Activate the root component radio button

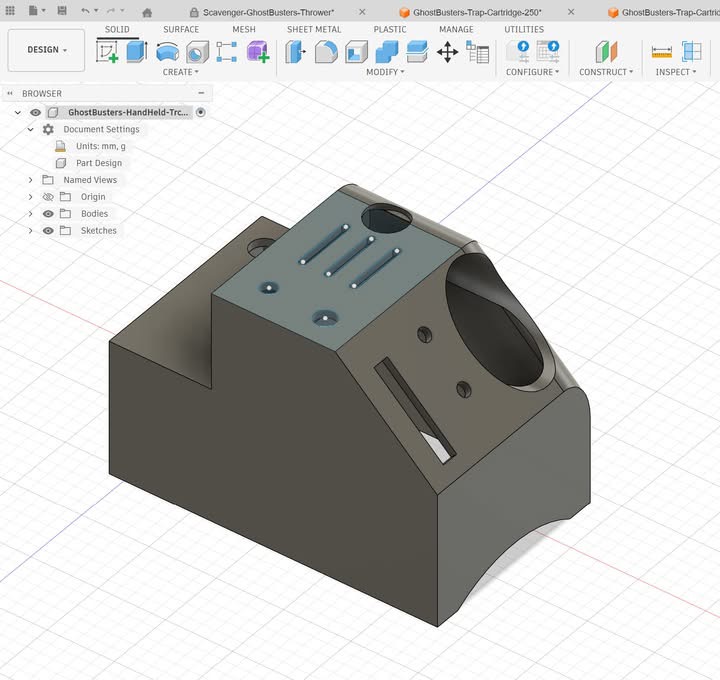(201, 113)
